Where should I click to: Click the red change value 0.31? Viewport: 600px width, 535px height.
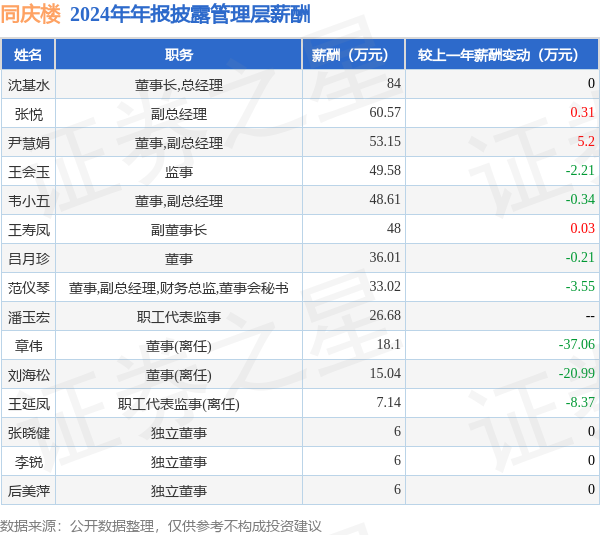(x=582, y=113)
